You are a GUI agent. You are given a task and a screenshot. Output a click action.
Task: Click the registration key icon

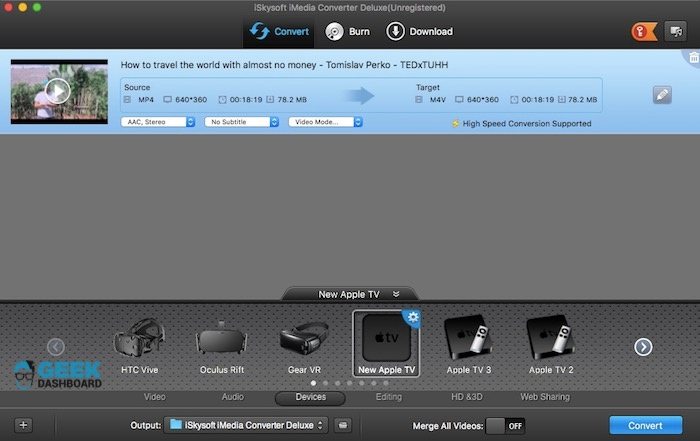(x=644, y=32)
